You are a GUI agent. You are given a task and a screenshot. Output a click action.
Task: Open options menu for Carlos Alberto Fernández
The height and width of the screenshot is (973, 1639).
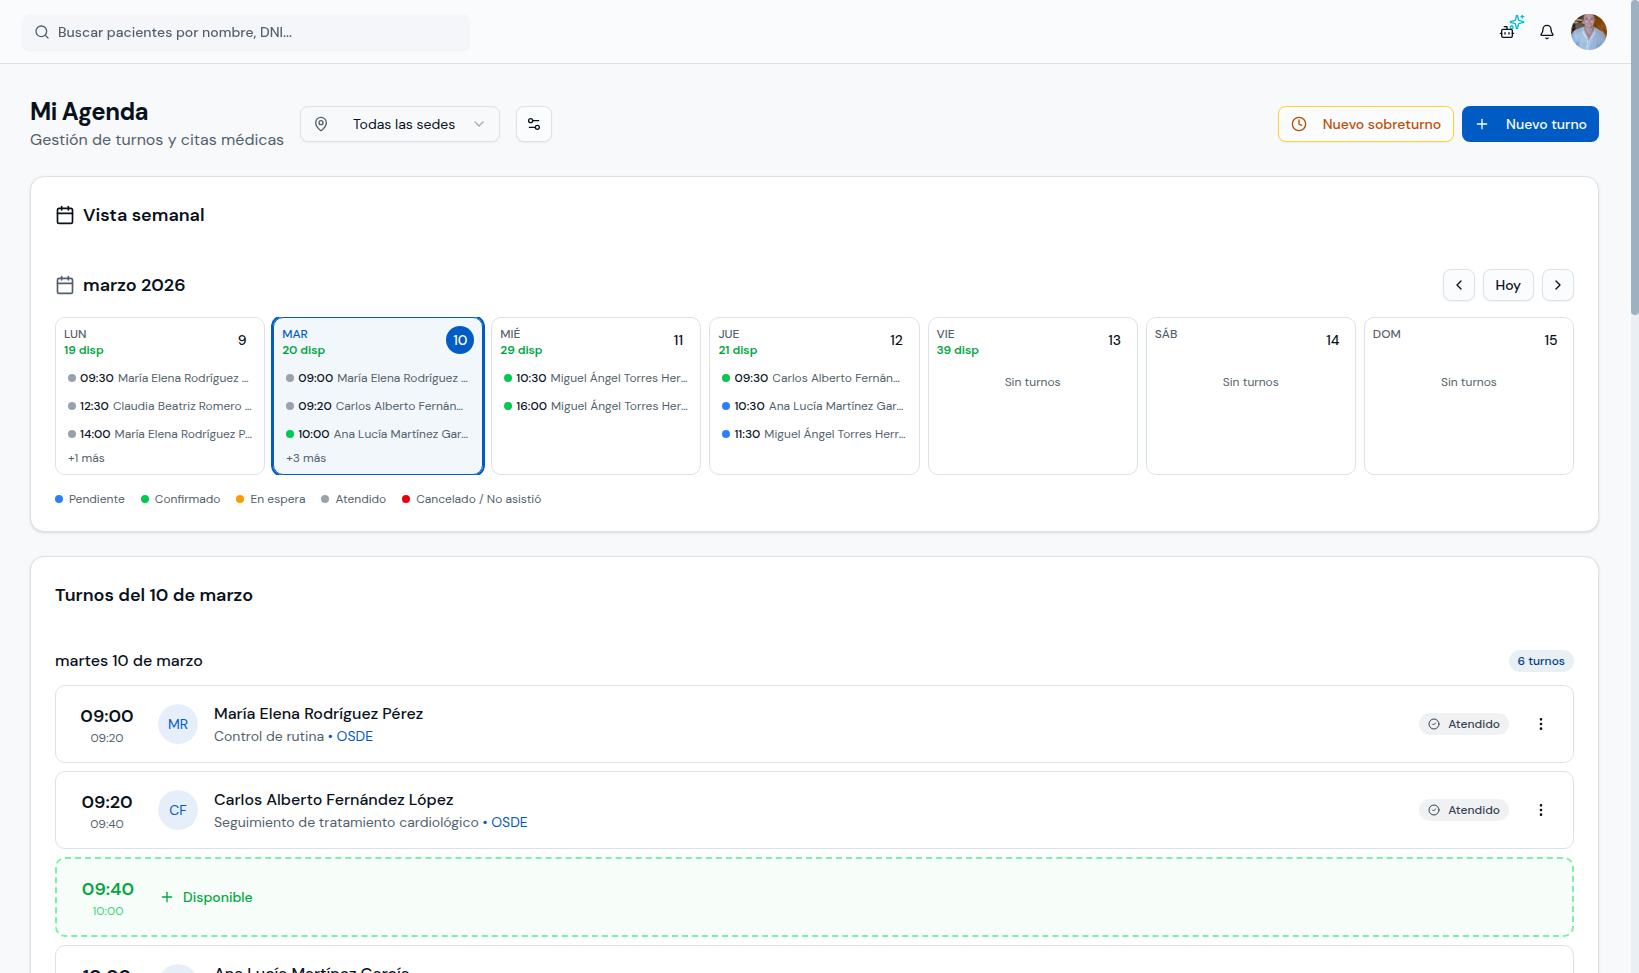(x=1541, y=810)
